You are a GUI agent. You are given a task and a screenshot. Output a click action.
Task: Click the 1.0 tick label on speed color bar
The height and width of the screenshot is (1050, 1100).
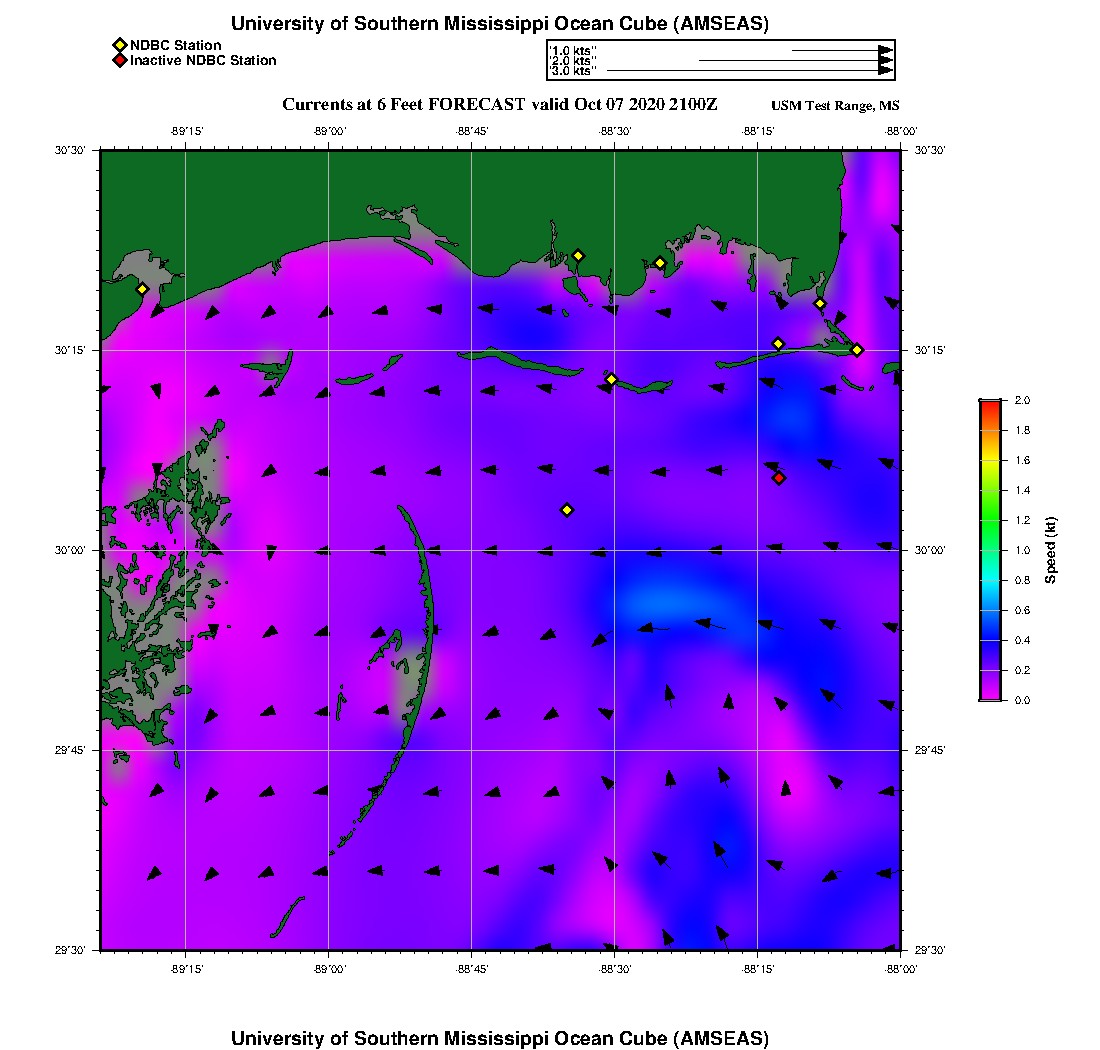pyautogui.click(x=1024, y=550)
